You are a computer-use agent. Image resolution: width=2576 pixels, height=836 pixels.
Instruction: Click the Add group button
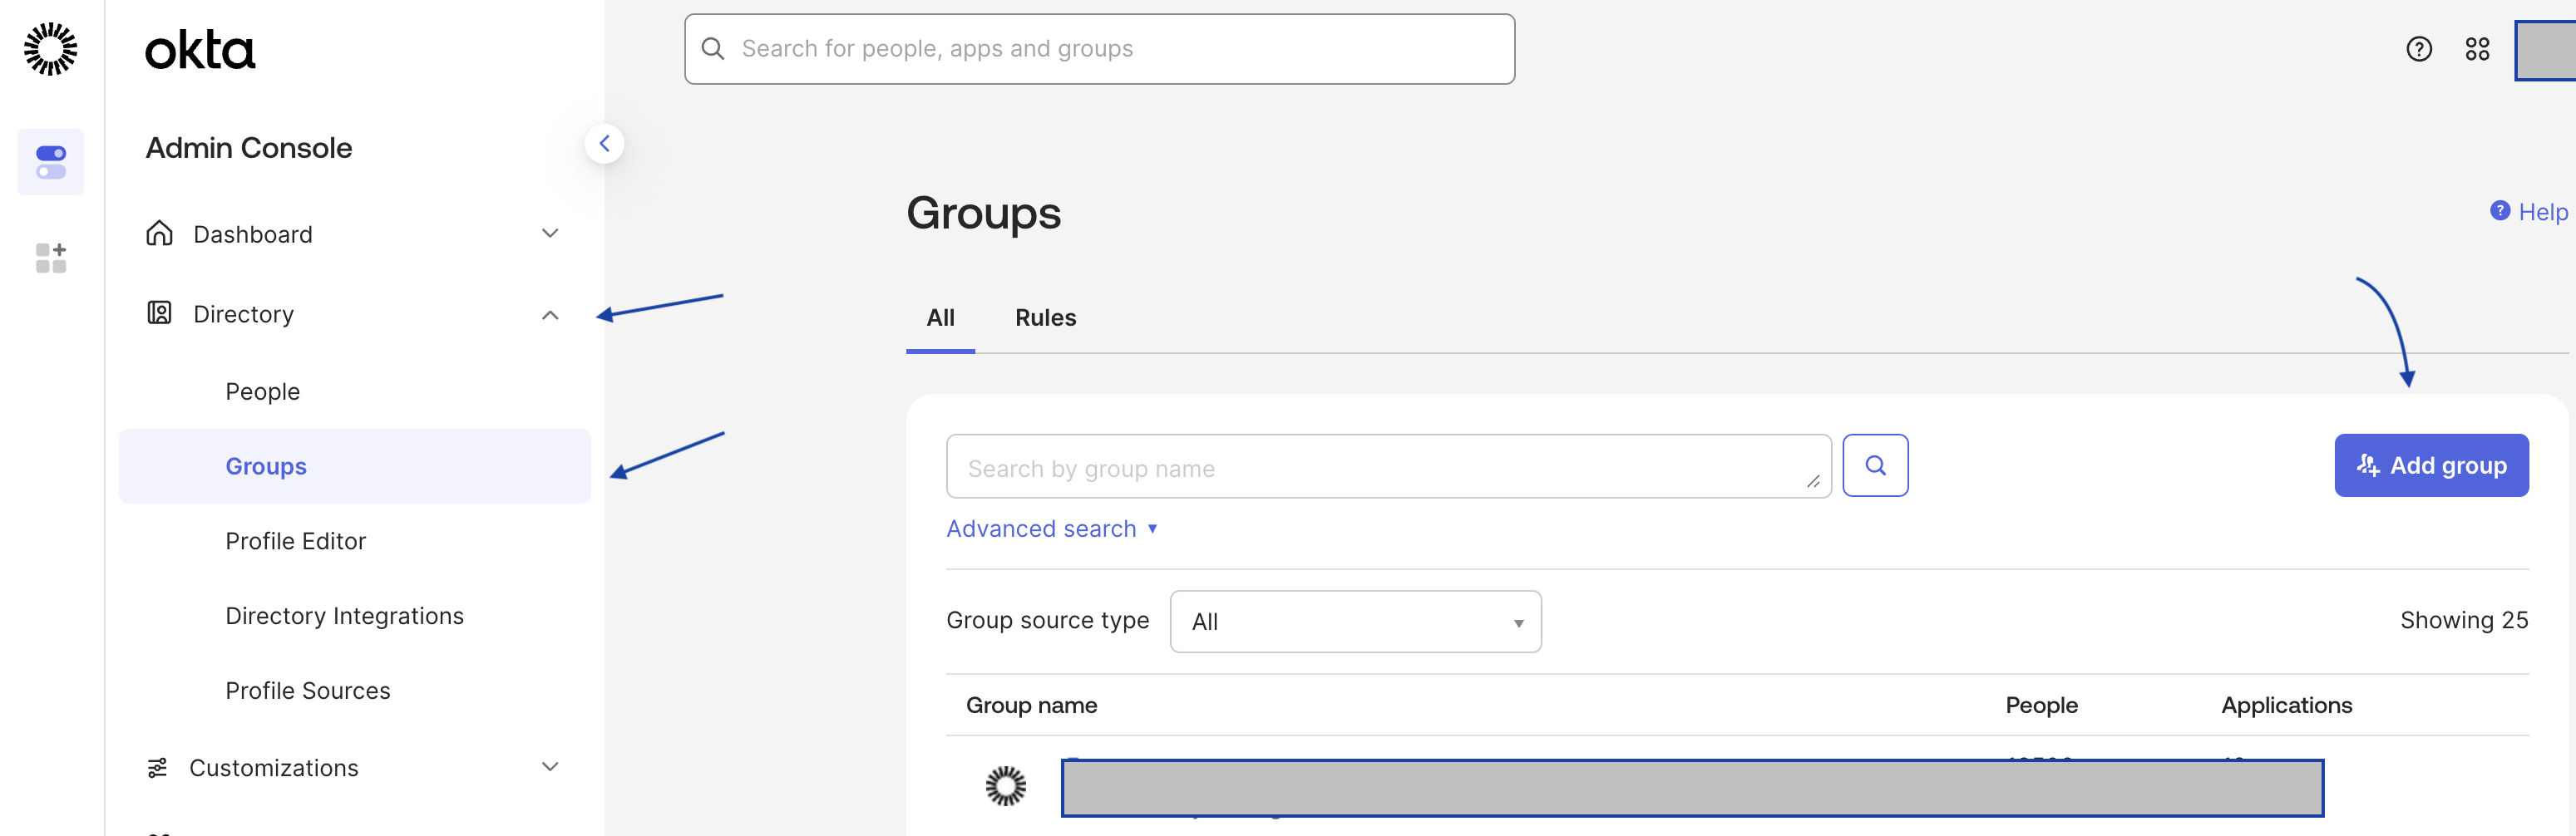[x=2430, y=465]
